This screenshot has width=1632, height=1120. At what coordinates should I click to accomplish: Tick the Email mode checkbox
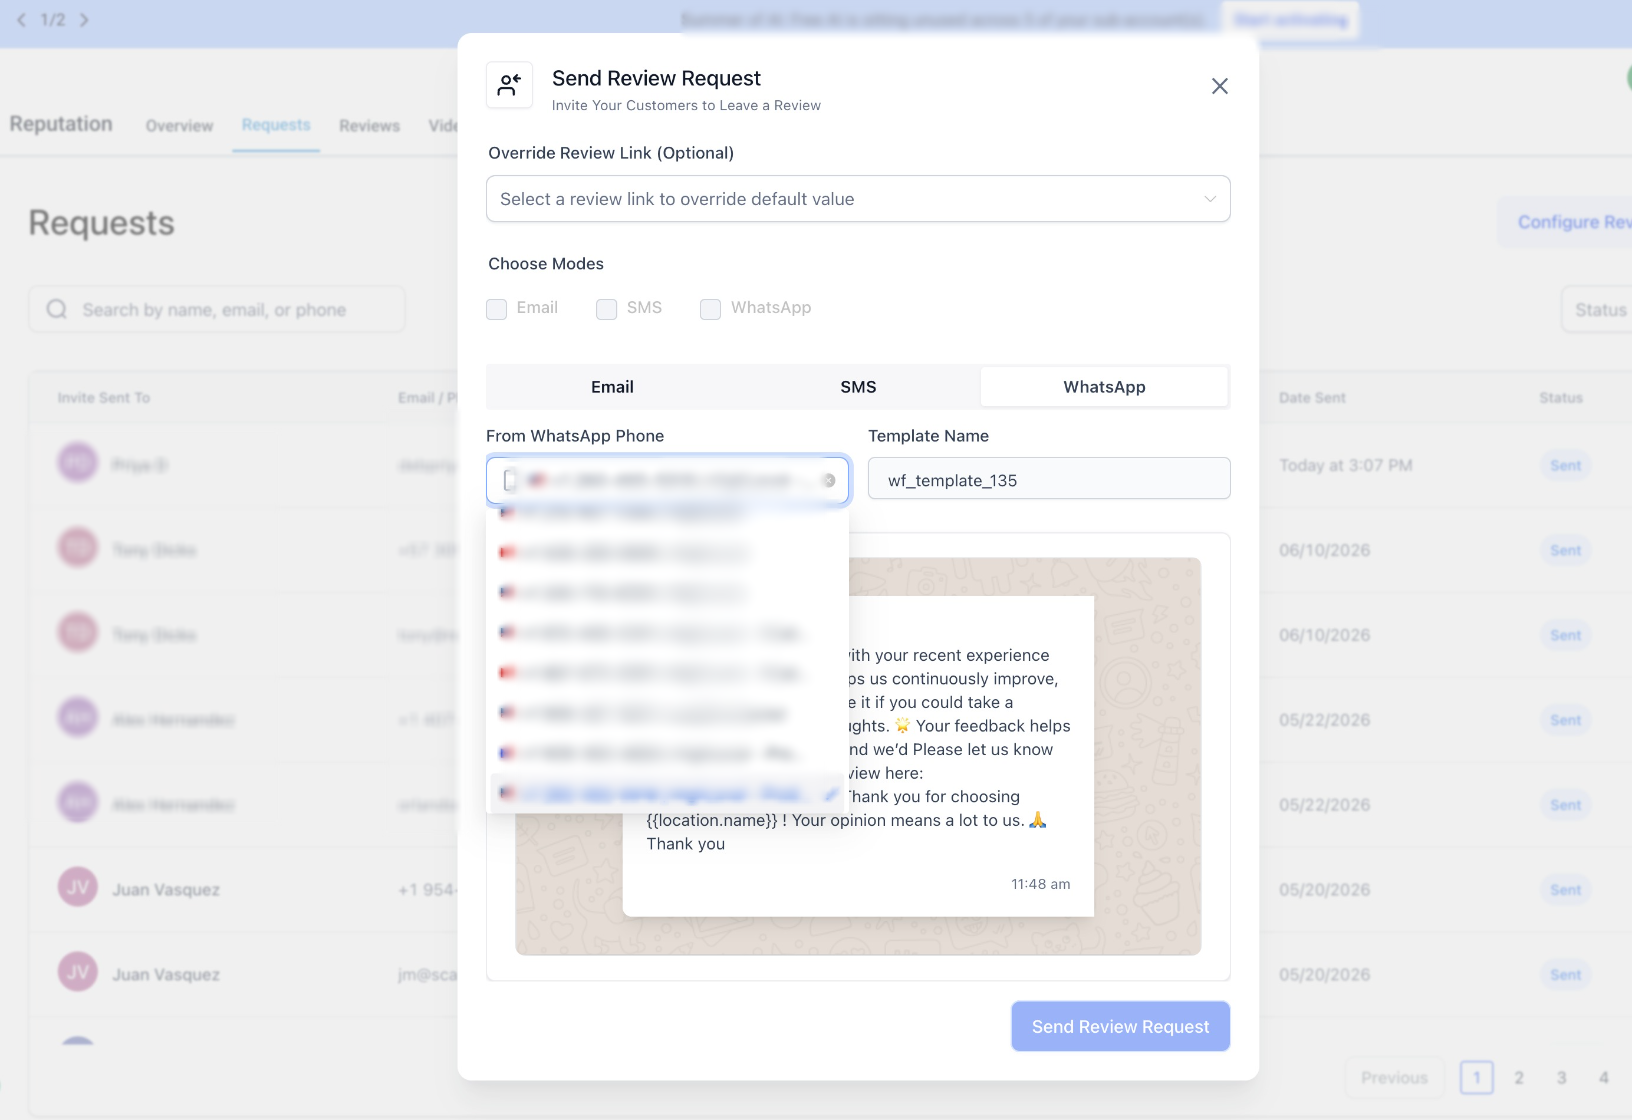[497, 309]
